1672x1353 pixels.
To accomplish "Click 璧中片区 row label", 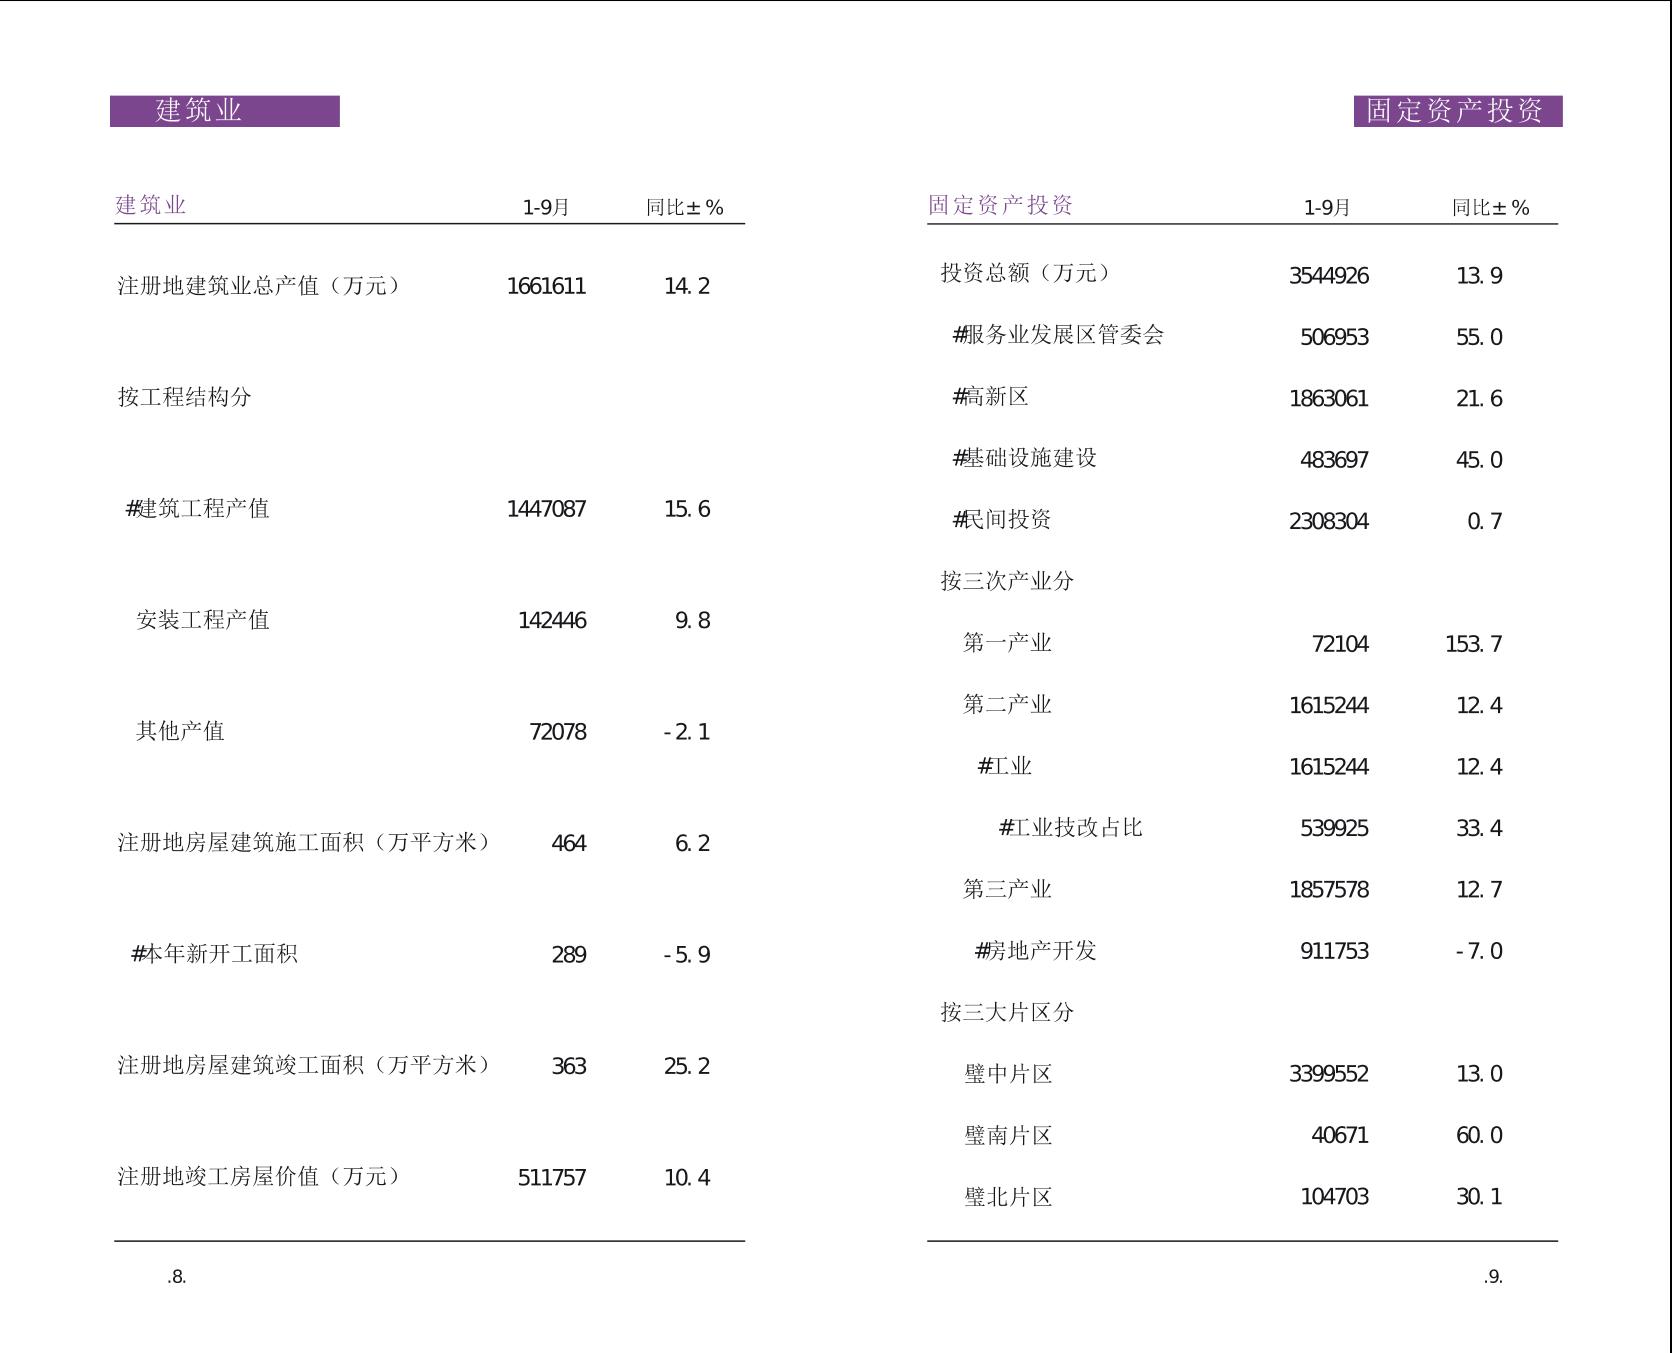I will (1008, 1074).
